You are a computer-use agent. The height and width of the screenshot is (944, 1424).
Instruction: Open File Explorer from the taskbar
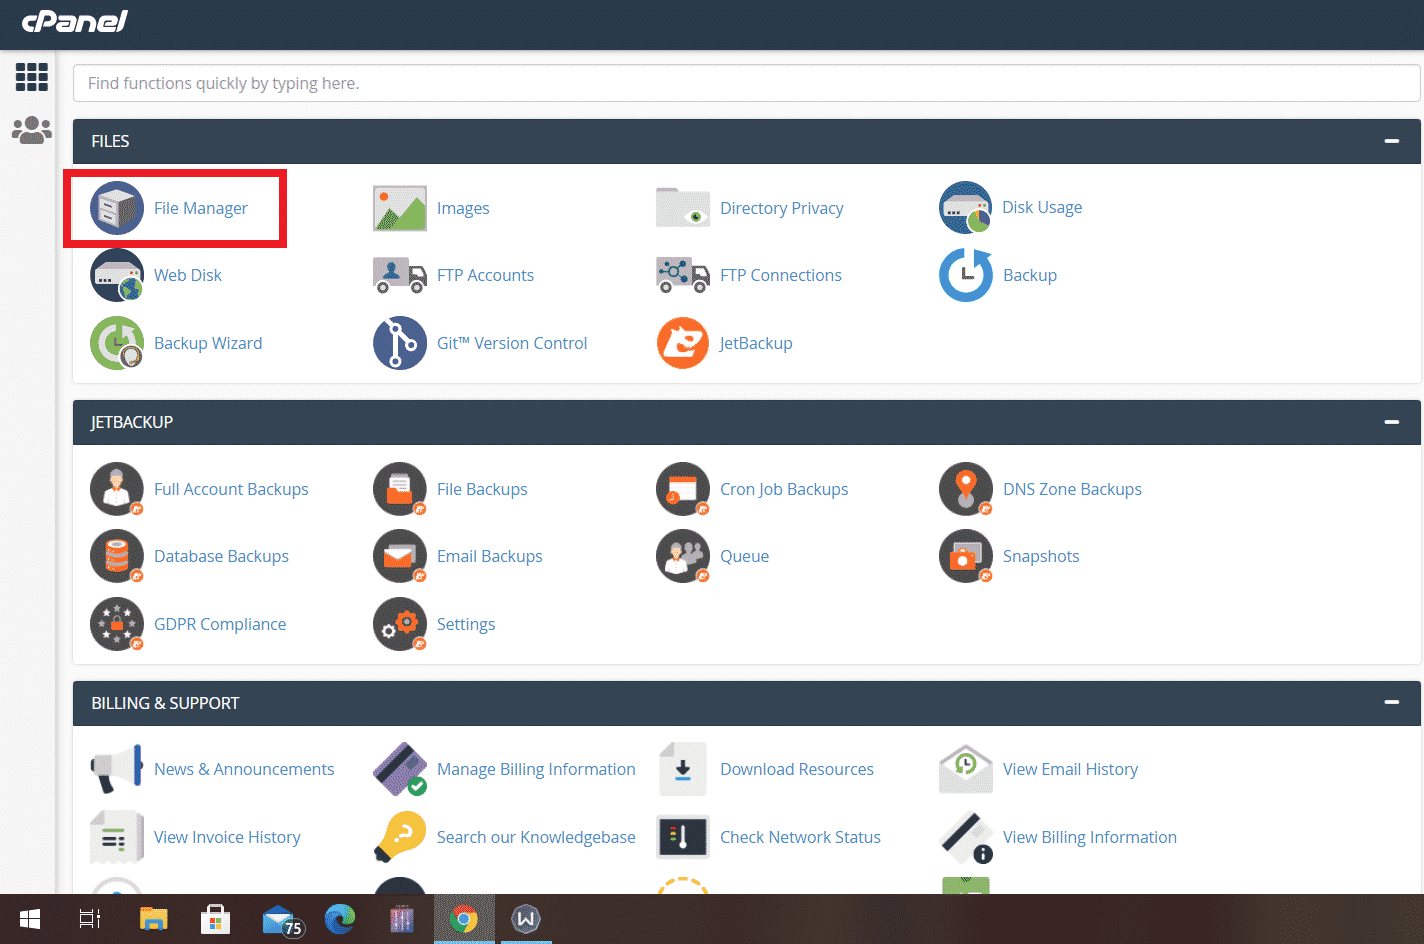pyautogui.click(x=153, y=919)
